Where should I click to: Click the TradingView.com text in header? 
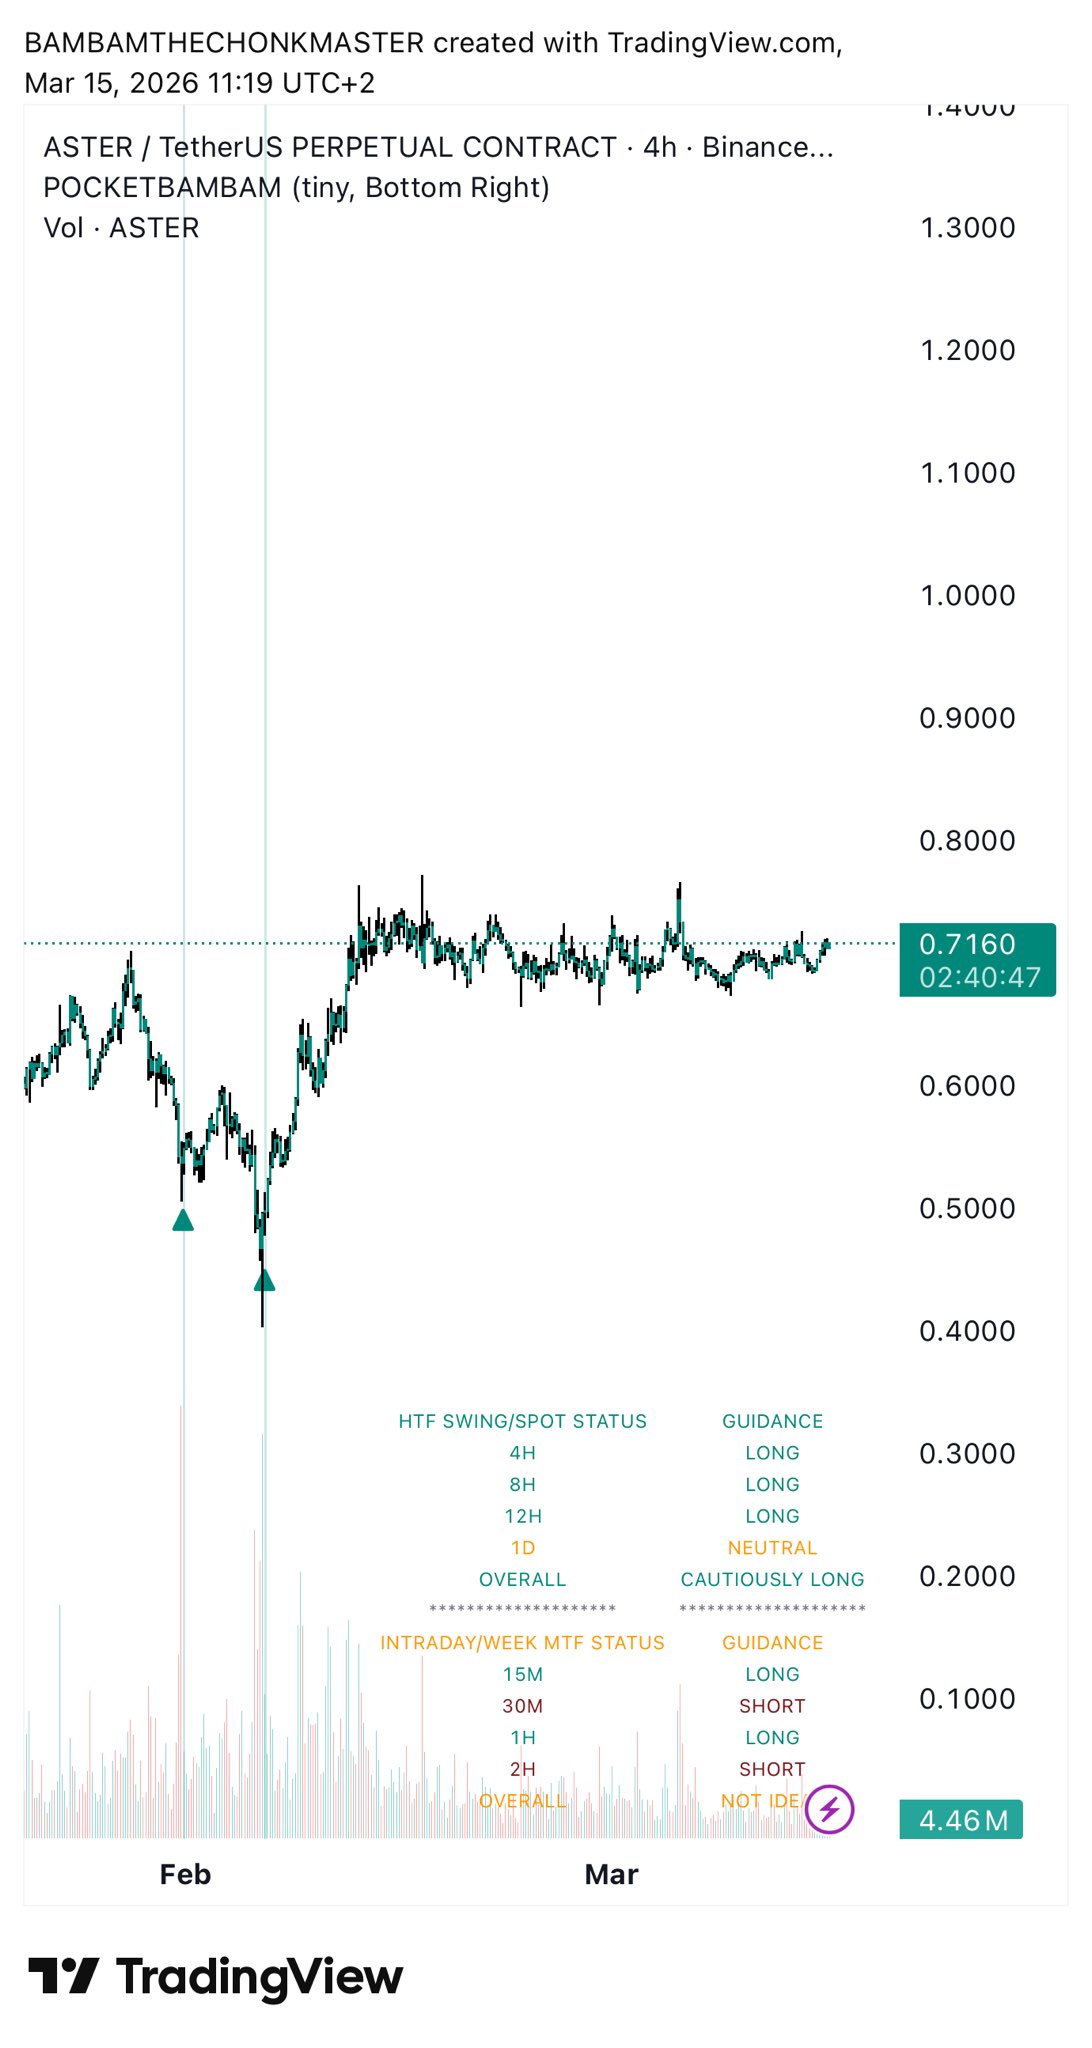click(x=724, y=43)
